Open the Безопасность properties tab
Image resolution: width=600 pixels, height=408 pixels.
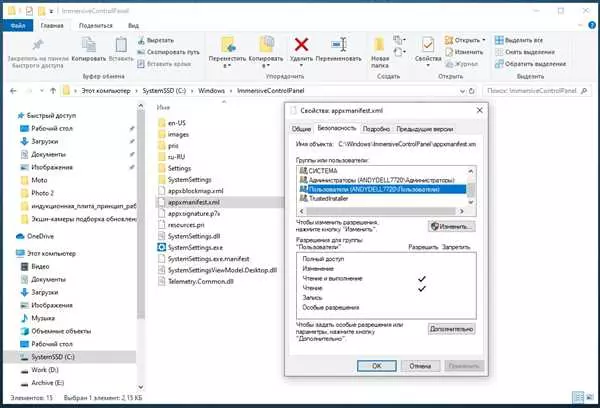(336, 128)
